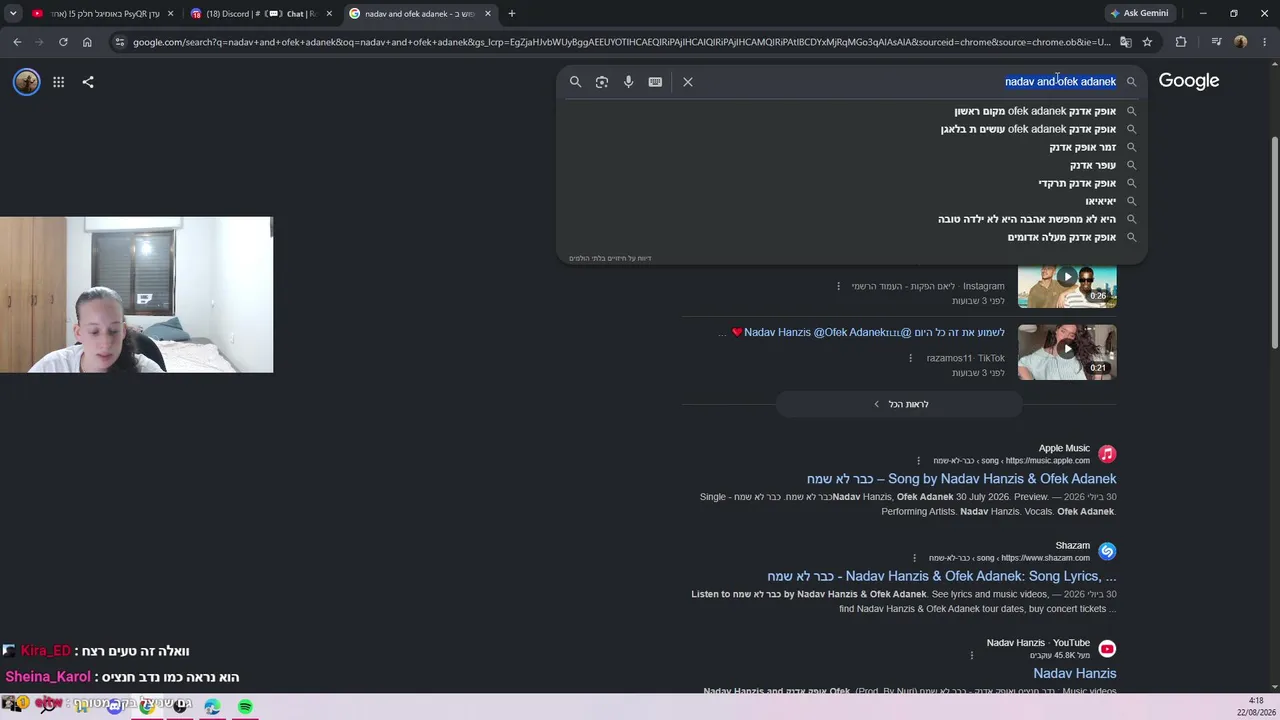1280x720 pixels.
Task: Open Google Lens image search
Action: pos(602,82)
